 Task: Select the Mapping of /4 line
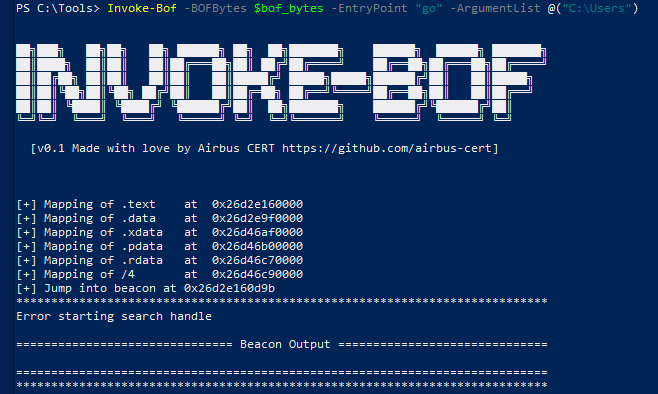(x=159, y=274)
